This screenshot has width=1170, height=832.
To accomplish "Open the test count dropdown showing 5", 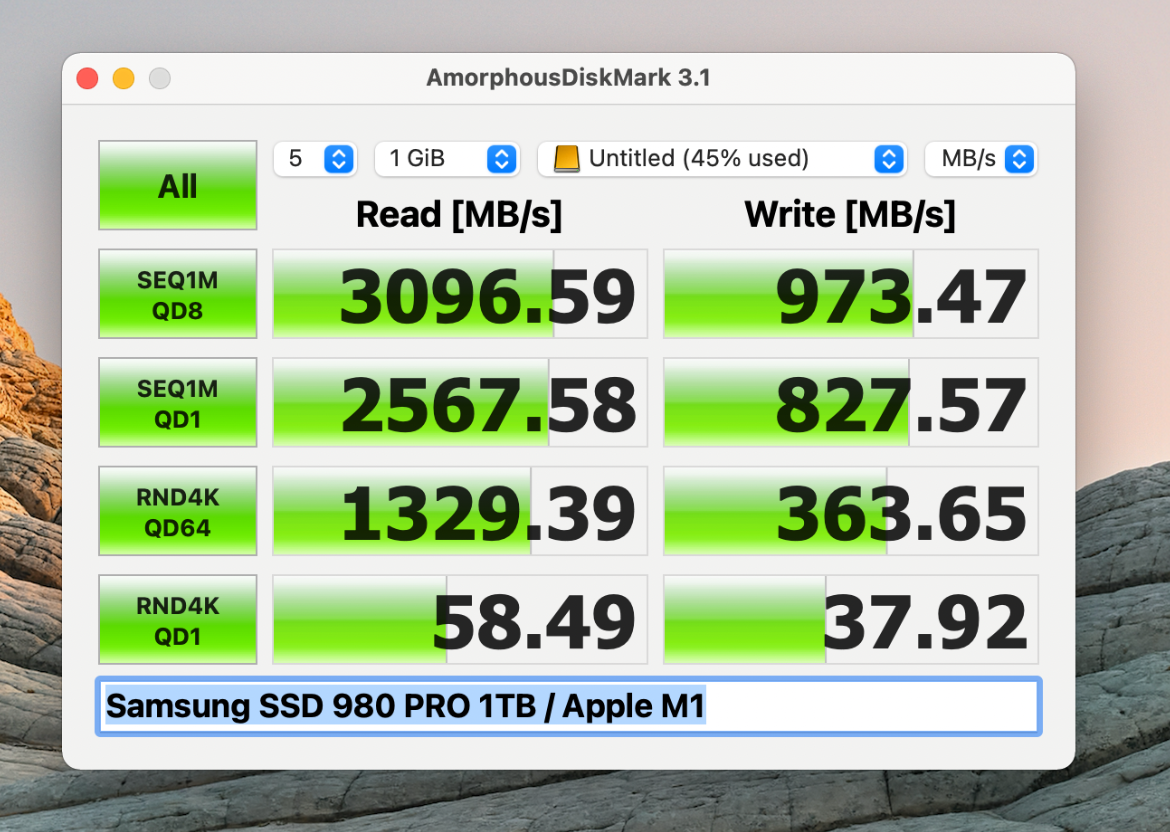I will pos(315,159).
